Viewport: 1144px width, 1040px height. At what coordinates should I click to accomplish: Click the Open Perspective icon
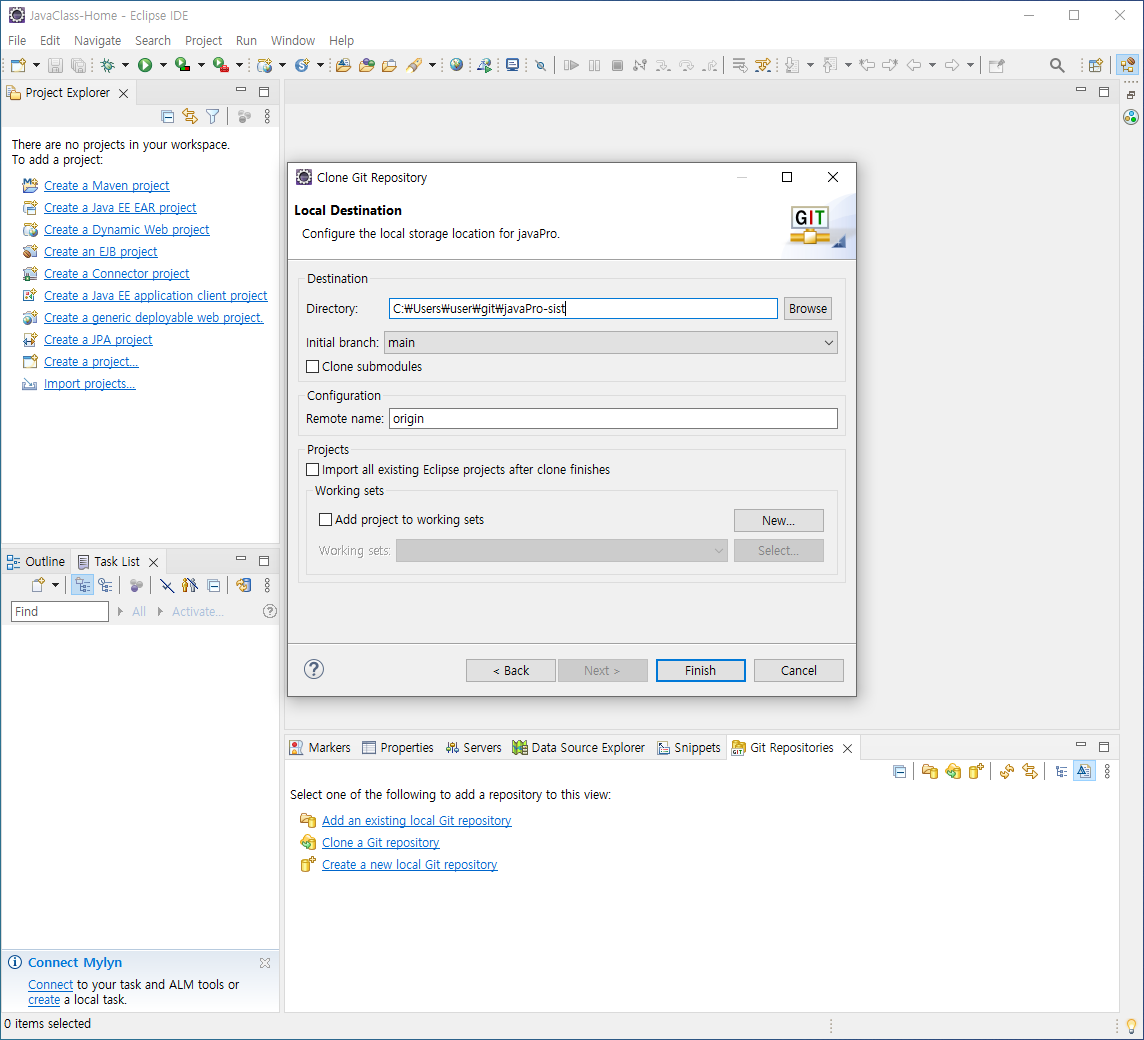(x=1095, y=65)
